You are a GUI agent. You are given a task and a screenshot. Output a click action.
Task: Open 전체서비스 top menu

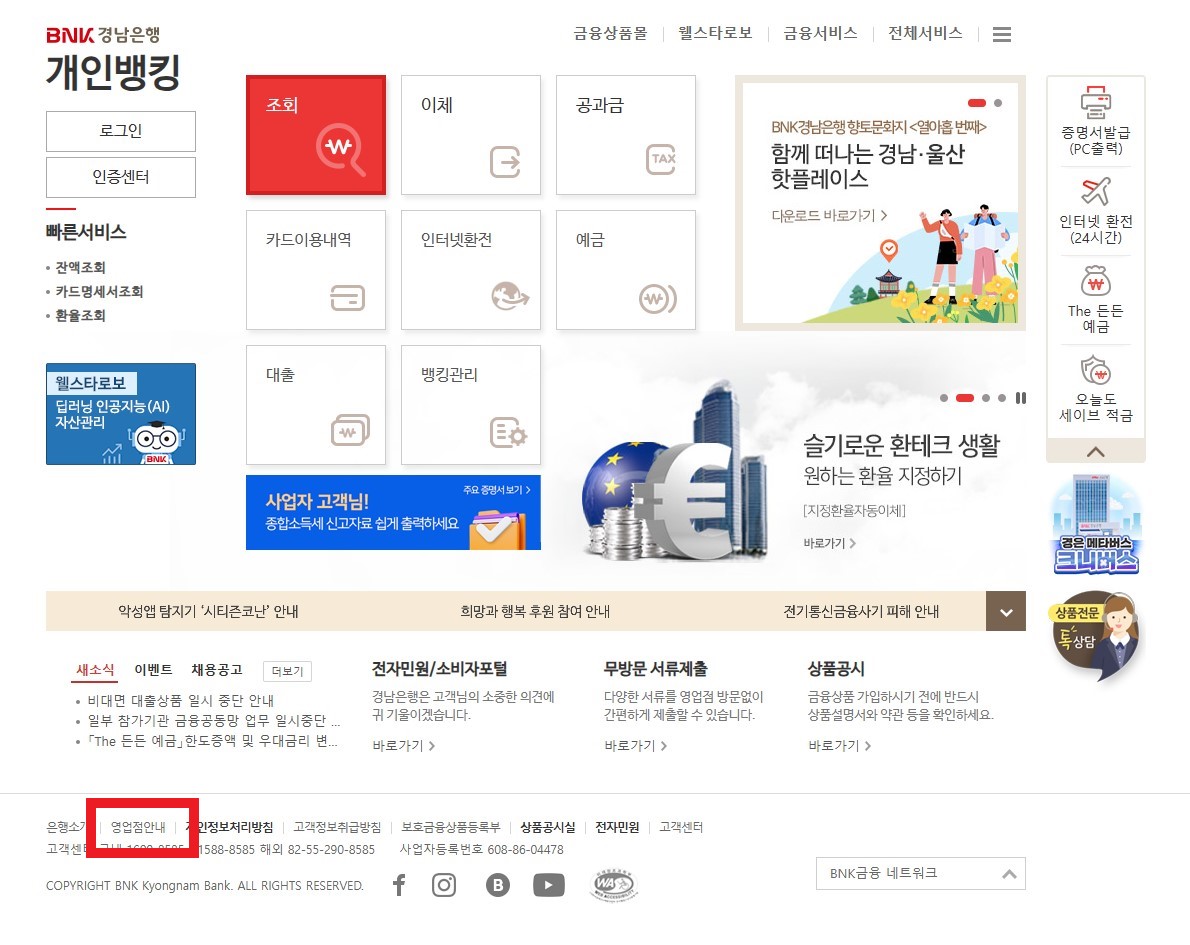click(925, 33)
